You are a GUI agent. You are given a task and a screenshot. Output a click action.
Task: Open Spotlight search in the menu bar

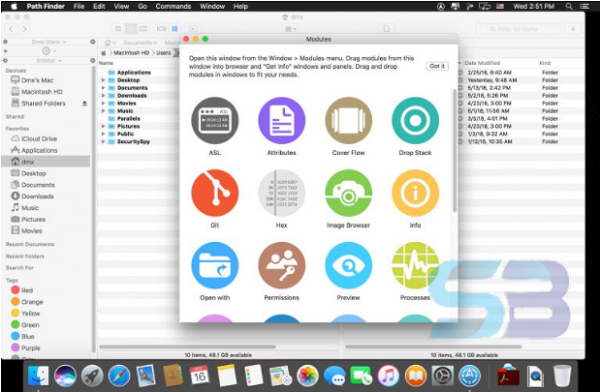[x=569, y=6]
